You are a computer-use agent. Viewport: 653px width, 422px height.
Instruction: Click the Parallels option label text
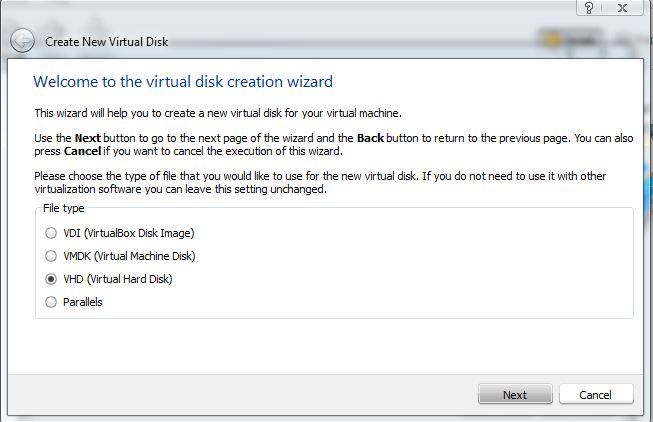[x=82, y=302]
